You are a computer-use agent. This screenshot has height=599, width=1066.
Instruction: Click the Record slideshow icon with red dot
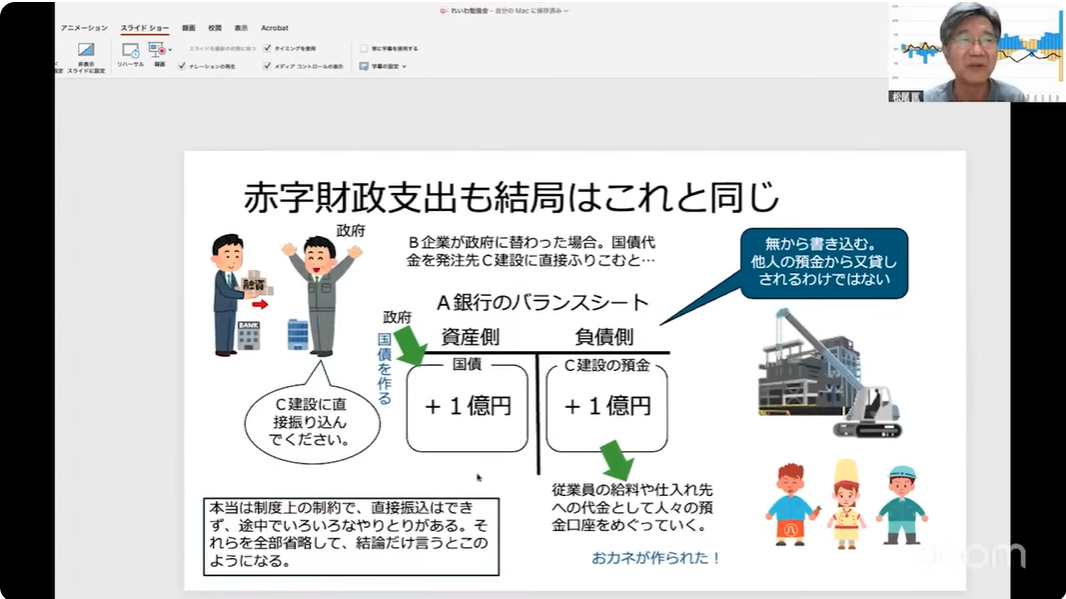[x=157, y=49]
